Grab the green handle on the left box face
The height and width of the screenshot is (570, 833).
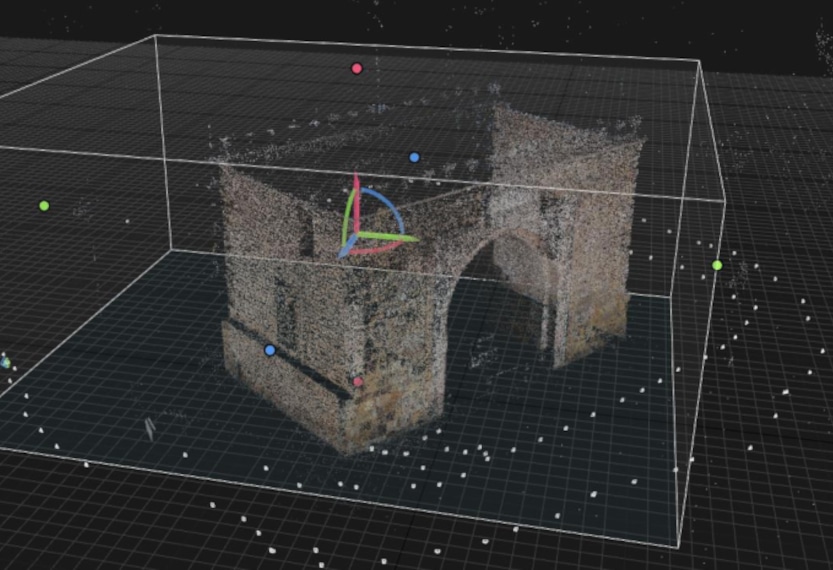[44, 206]
